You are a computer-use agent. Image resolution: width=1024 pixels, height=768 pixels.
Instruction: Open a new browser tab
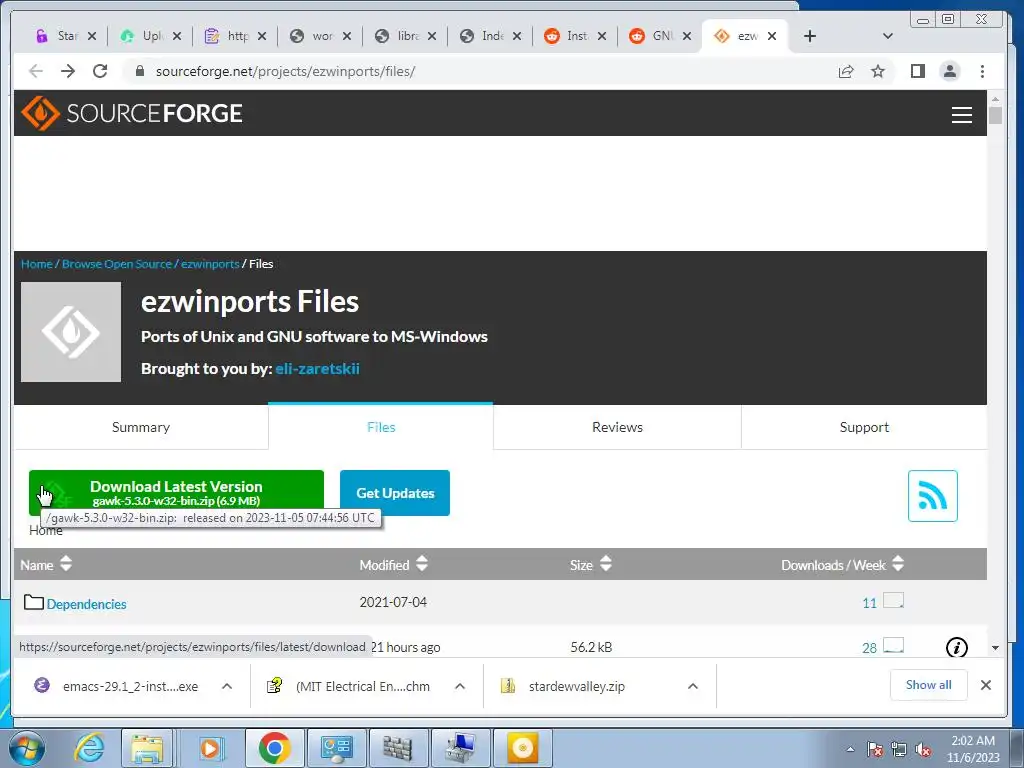click(810, 36)
